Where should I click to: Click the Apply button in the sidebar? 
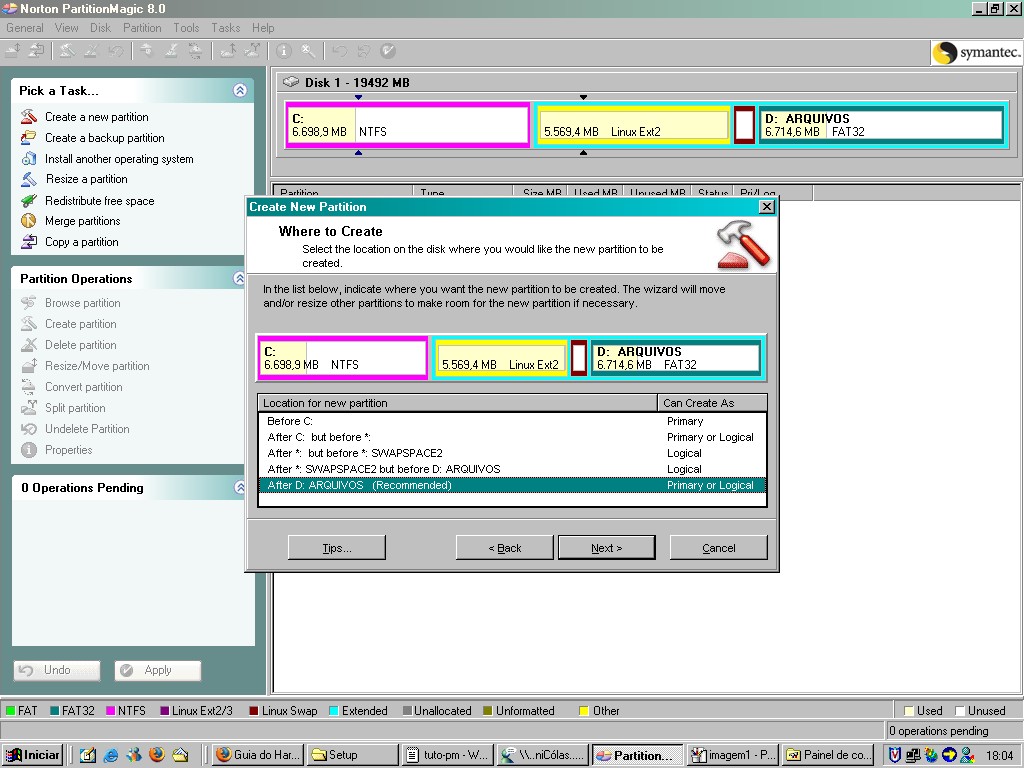point(158,670)
